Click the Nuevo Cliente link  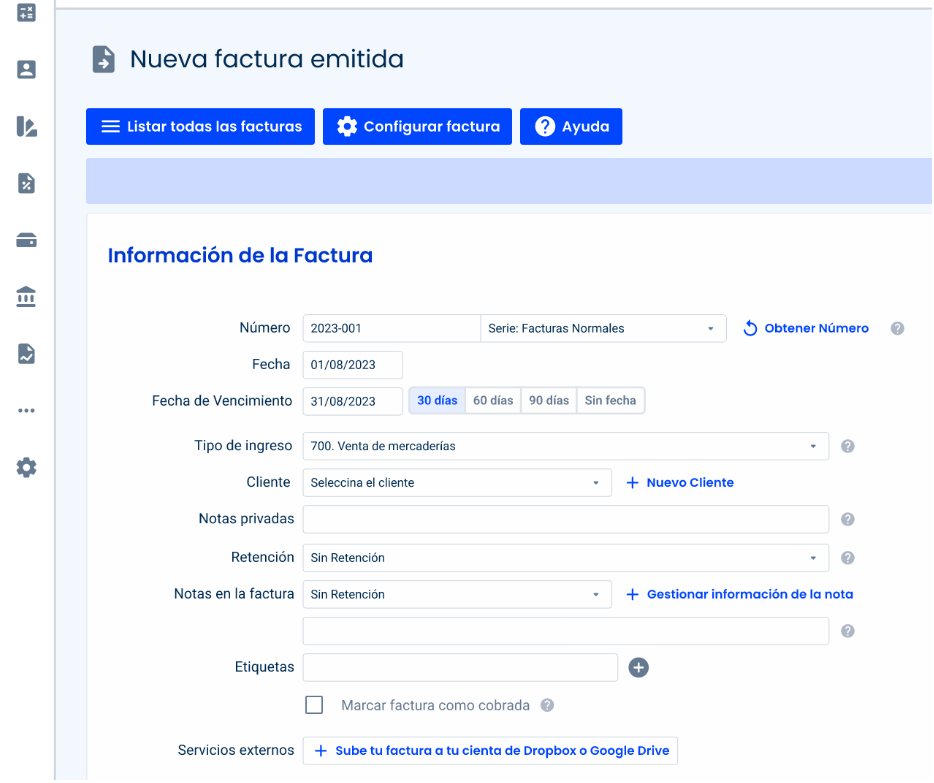point(680,483)
